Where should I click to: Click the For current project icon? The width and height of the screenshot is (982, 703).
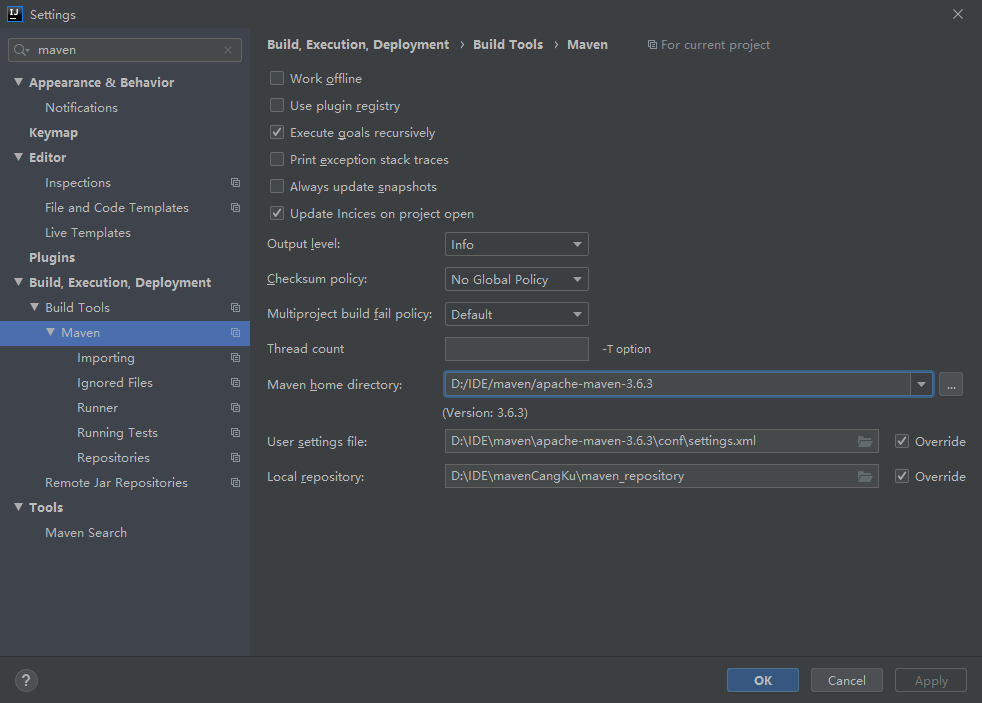click(652, 44)
